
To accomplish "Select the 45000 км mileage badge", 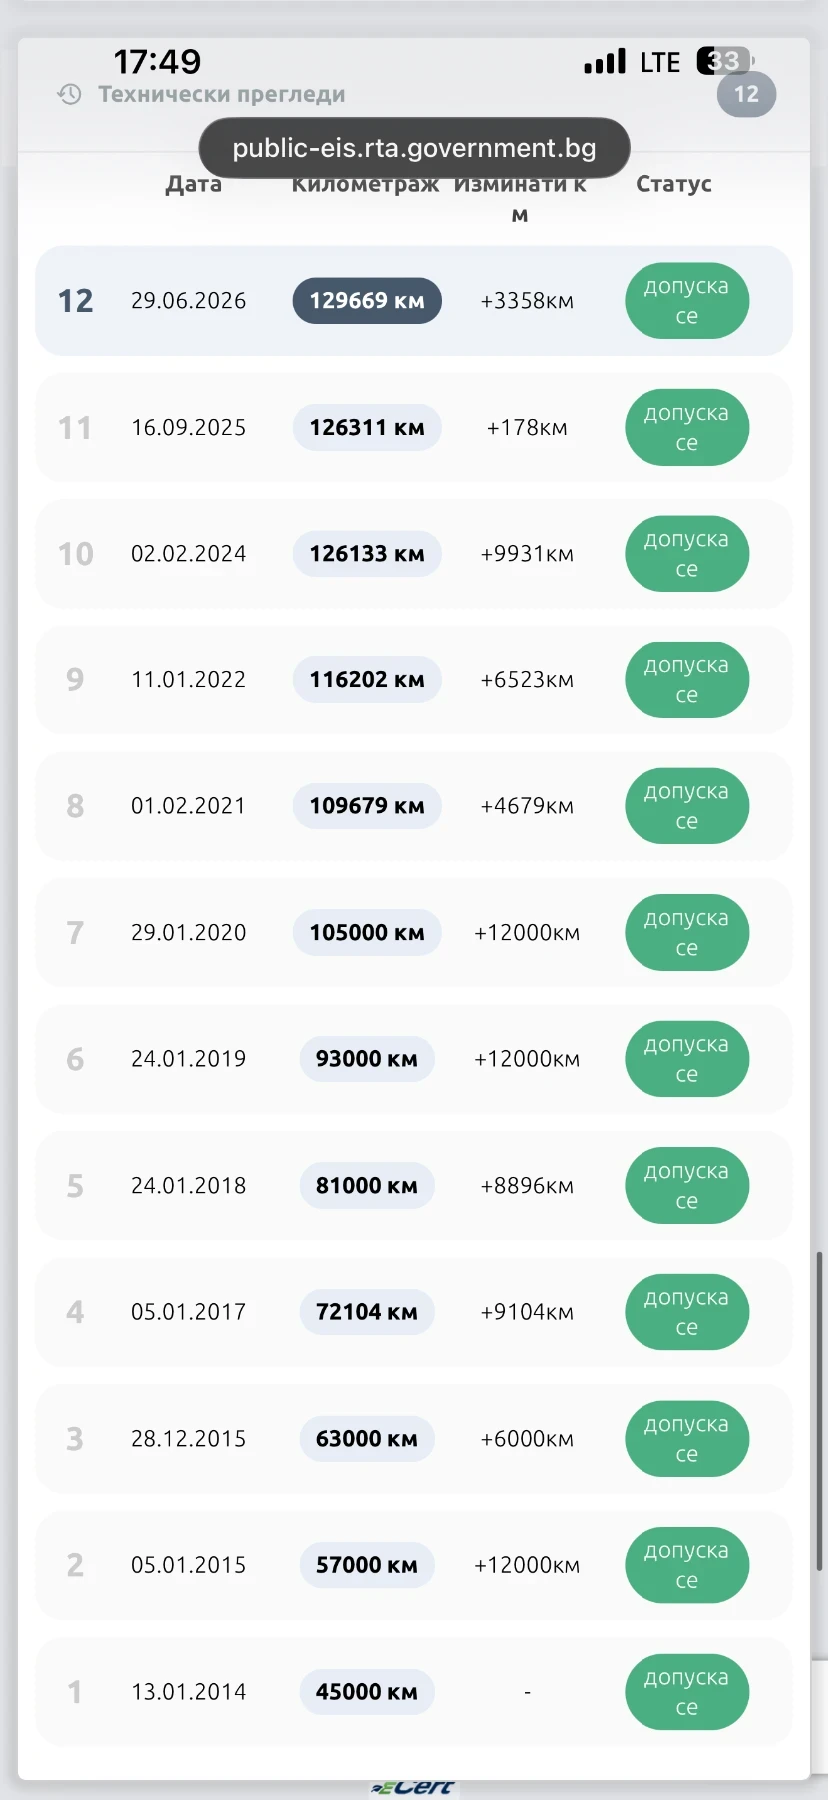I will tap(367, 1692).
